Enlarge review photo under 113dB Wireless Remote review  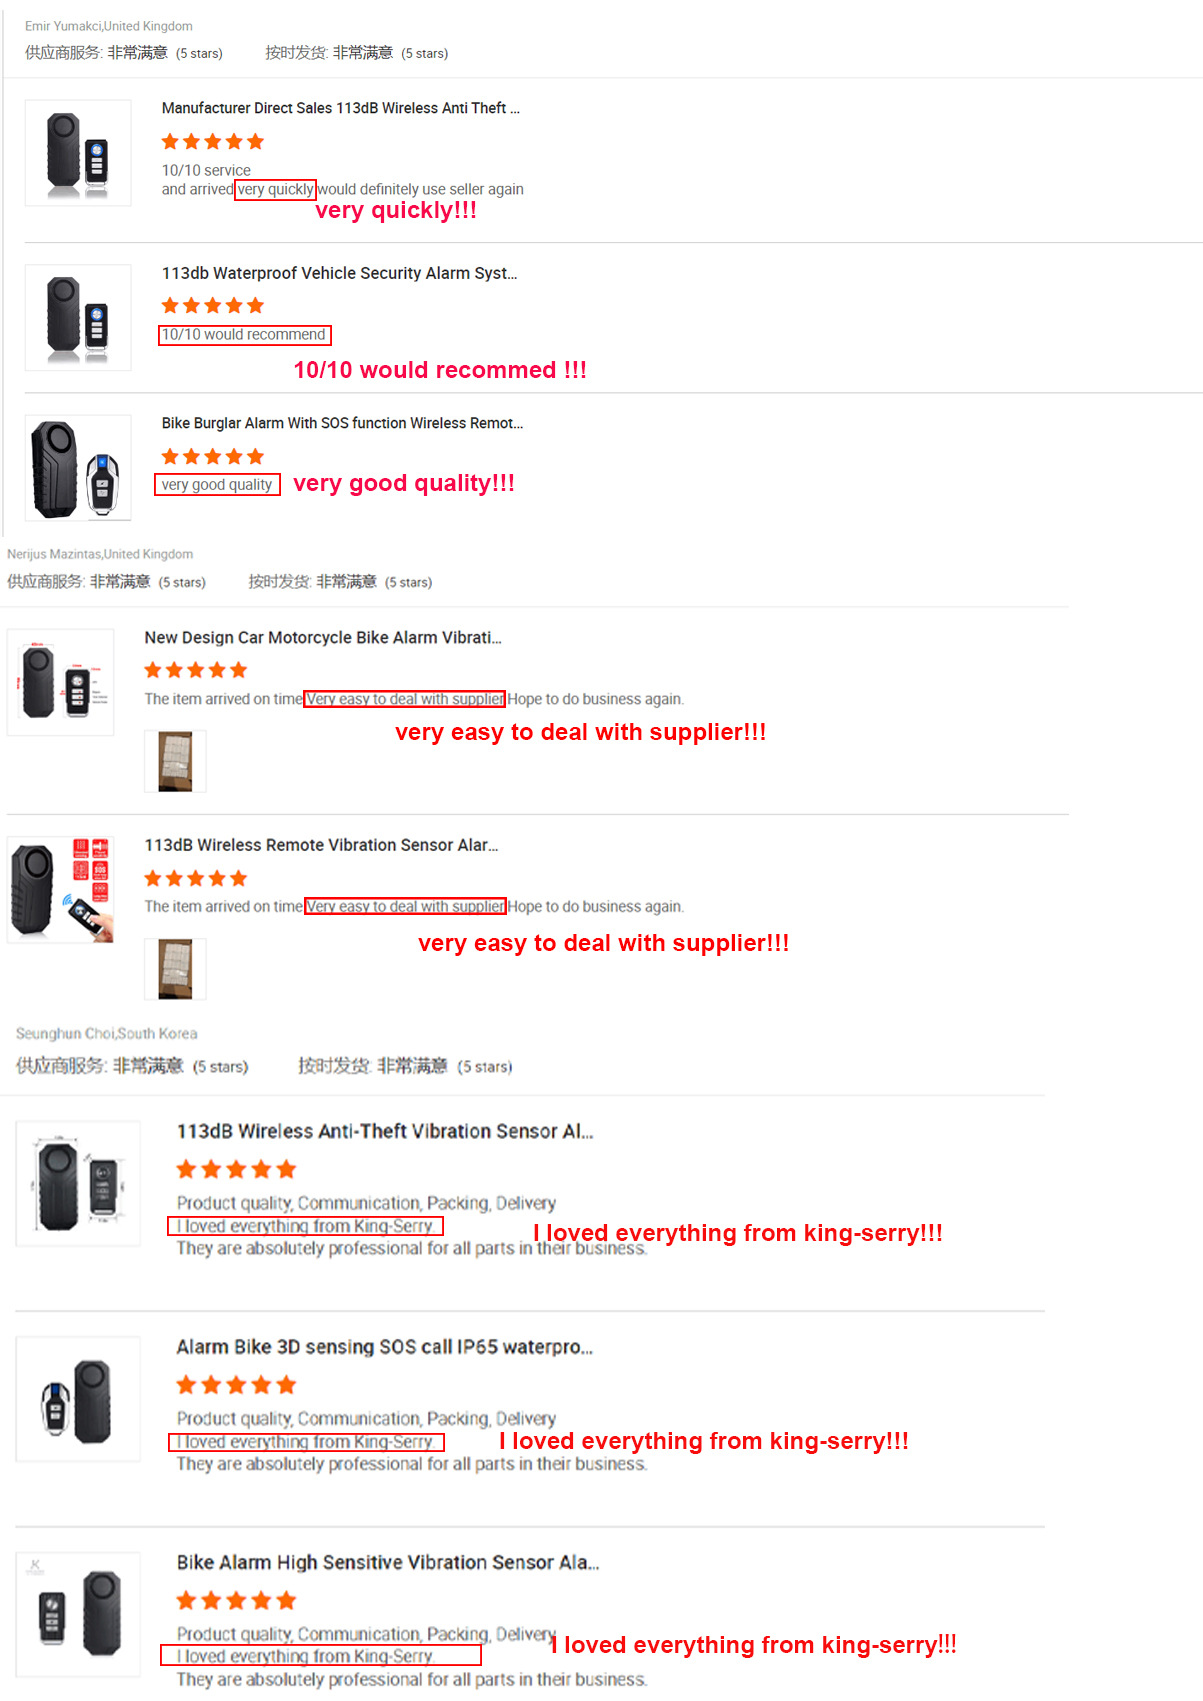pyautogui.click(x=176, y=968)
